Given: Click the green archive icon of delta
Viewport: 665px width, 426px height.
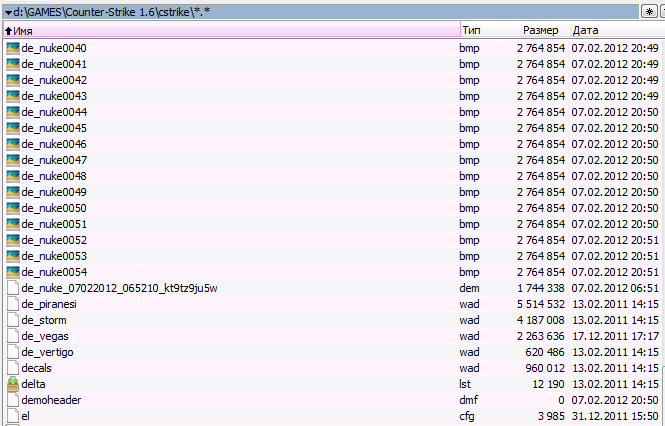Looking at the screenshot, I should click(13, 384).
